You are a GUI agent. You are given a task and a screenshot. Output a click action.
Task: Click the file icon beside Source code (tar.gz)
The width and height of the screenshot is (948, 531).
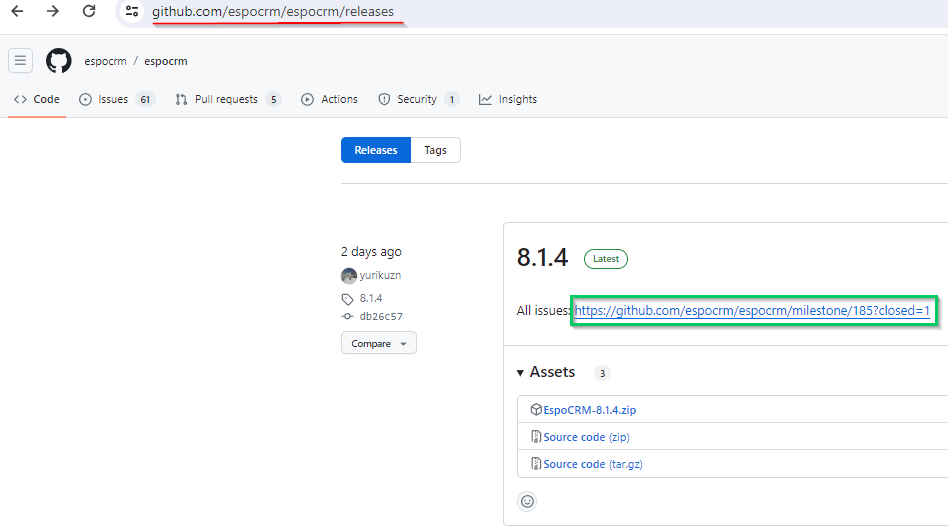click(x=536, y=464)
